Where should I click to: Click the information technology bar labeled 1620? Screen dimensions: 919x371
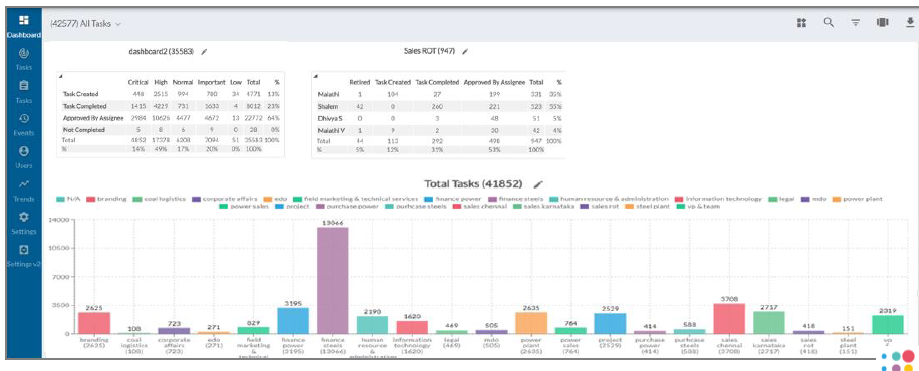pos(412,327)
